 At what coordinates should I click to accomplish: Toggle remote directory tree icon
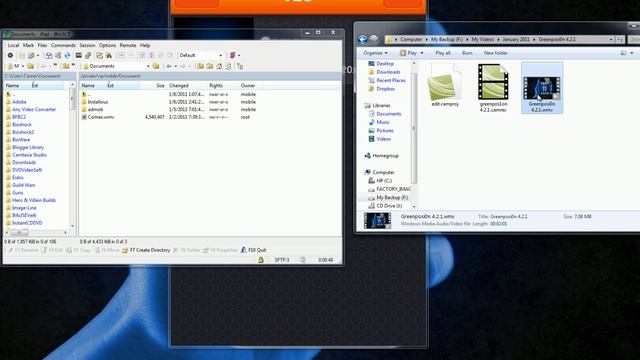click(240, 66)
